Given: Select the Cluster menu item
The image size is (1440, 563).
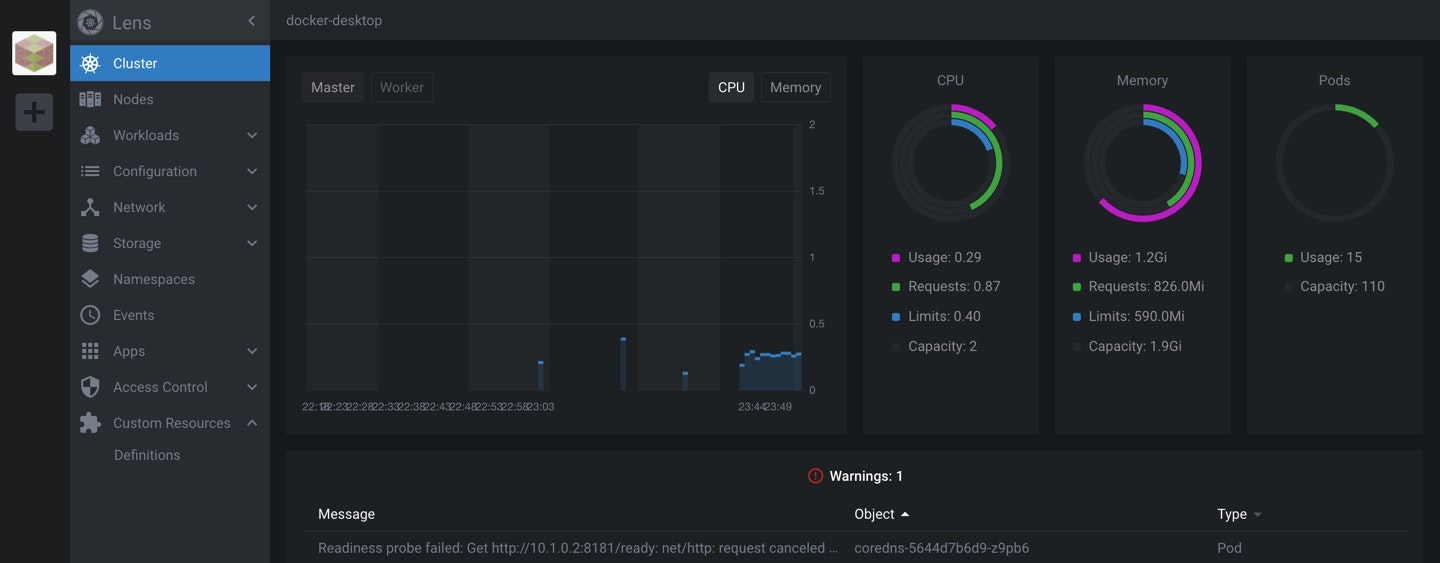Looking at the screenshot, I should tap(170, 63).
